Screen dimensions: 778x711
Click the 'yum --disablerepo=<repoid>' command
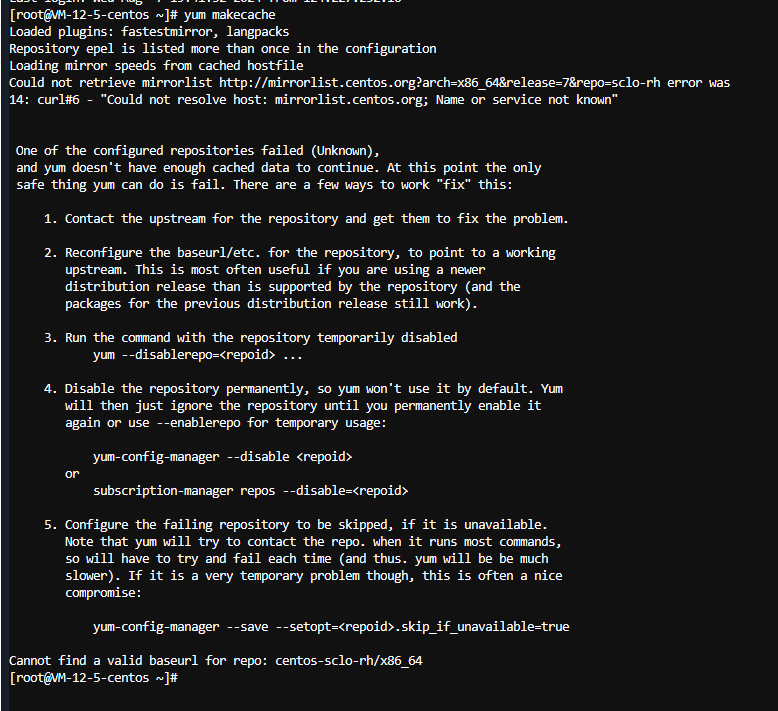click(x=197, y=355)
